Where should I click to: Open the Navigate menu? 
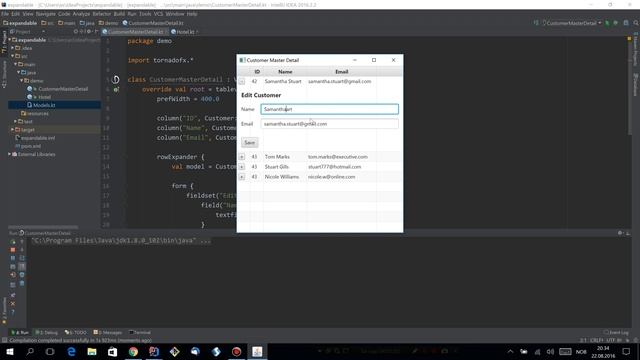coord(45,14)
